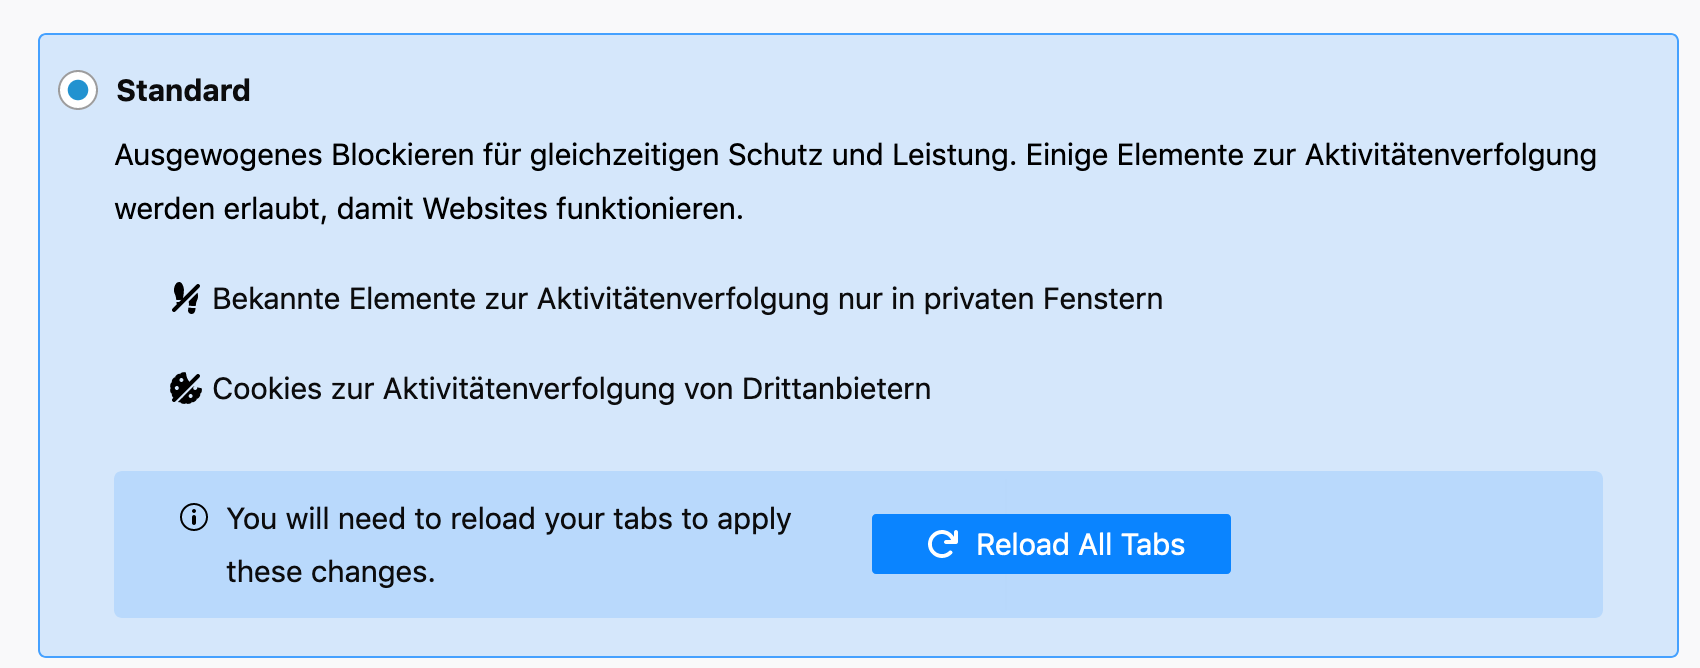The width and height of the screenshot is (1700, 668).
Task: Click the words 'Reload All Tabs' label
Action: (x=1080, y=545)
